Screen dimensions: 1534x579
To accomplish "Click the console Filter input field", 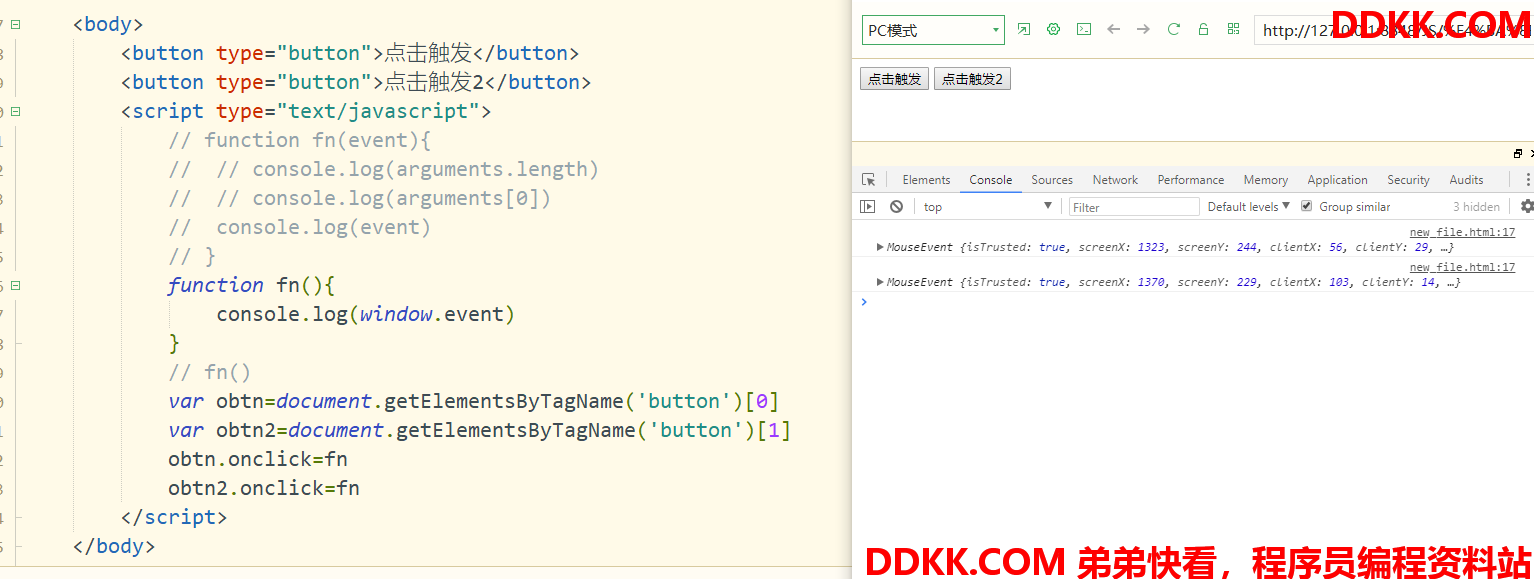I will pos(1134,207).
